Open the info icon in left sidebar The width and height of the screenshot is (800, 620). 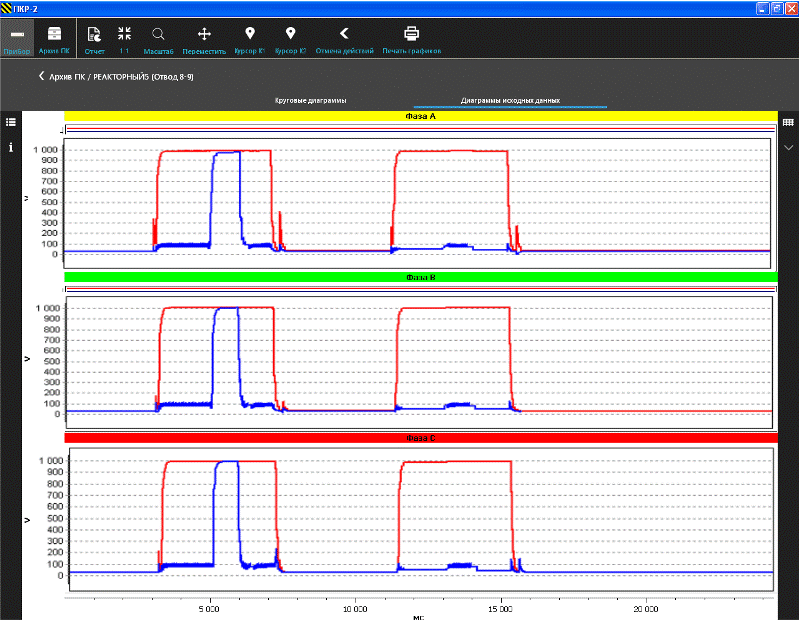coord(11,147)
